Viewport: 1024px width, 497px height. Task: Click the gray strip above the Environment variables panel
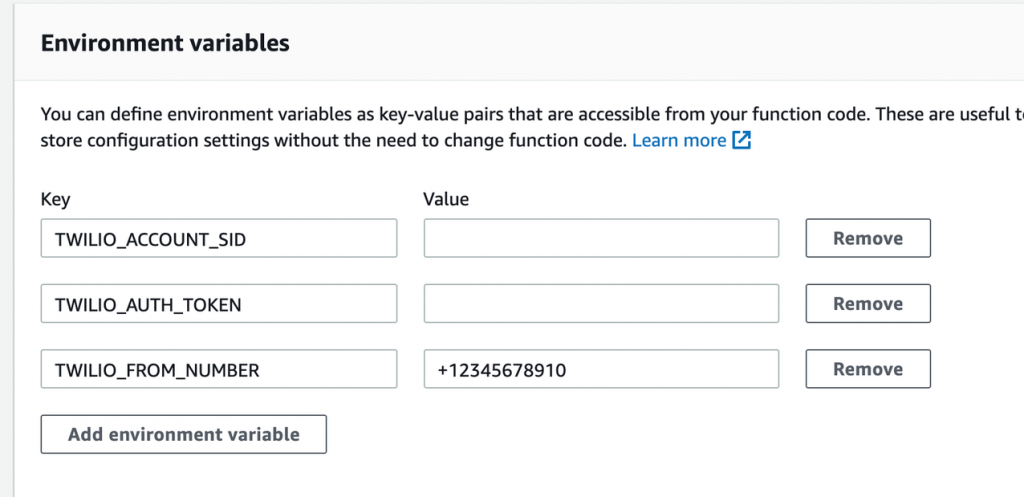coord(500,3)
